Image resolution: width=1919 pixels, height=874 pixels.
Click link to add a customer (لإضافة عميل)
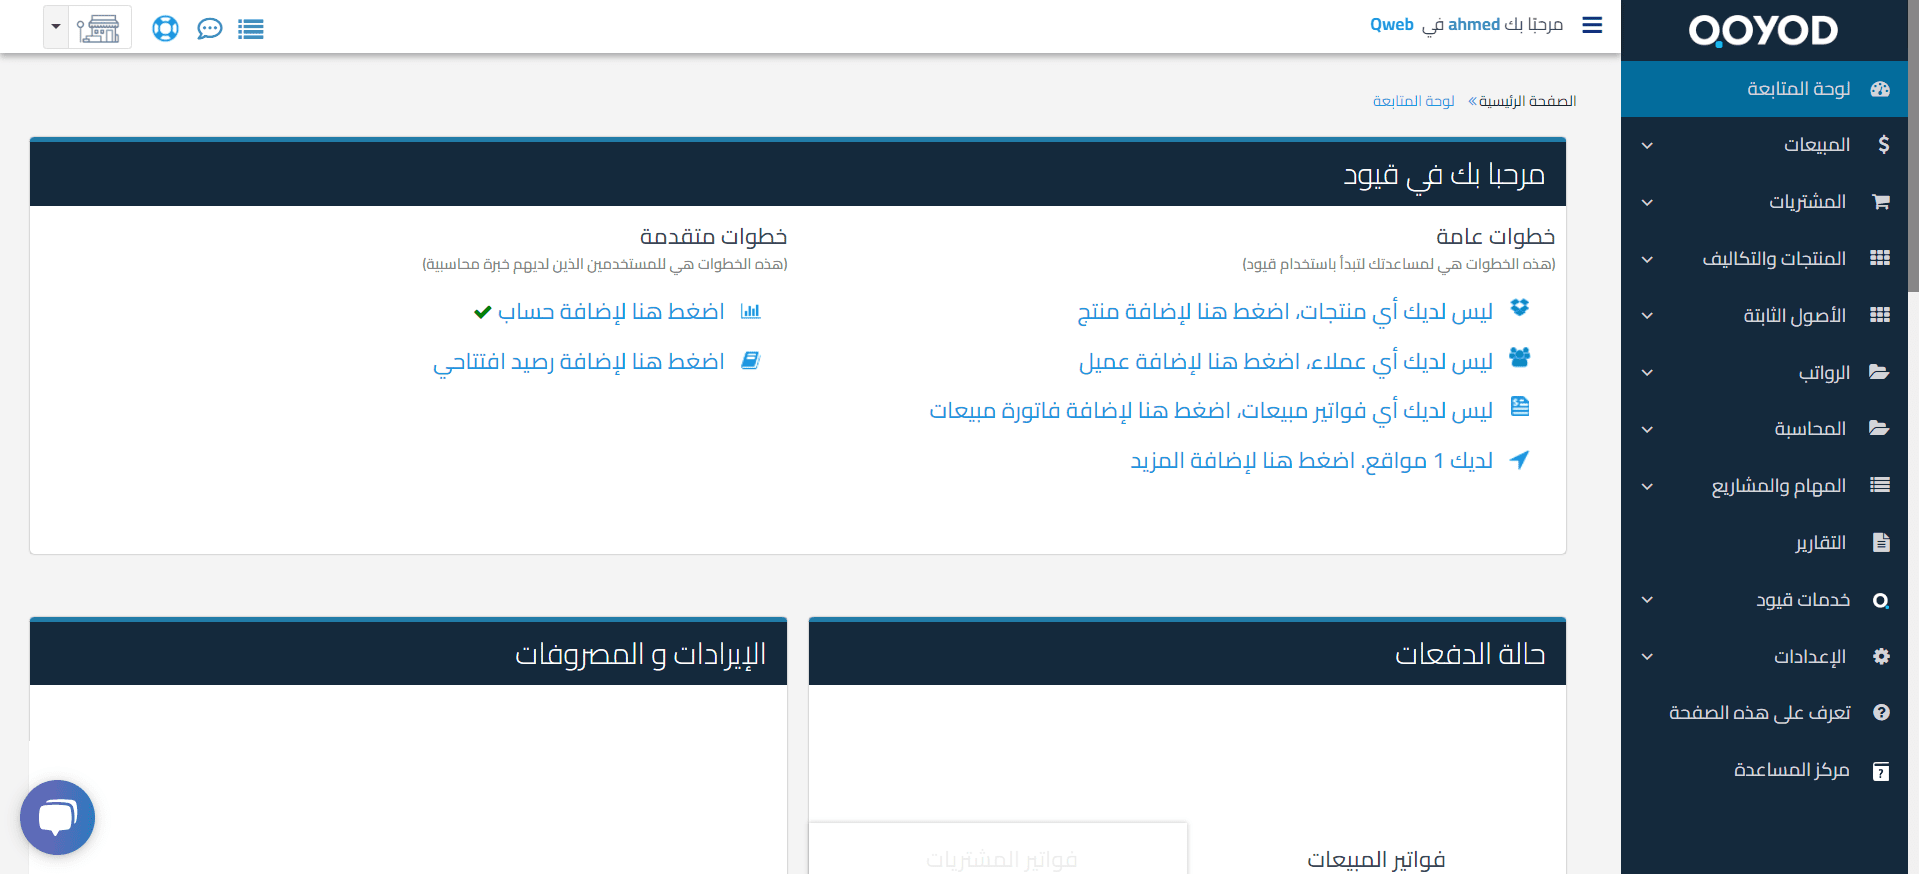pos(1286,361)
